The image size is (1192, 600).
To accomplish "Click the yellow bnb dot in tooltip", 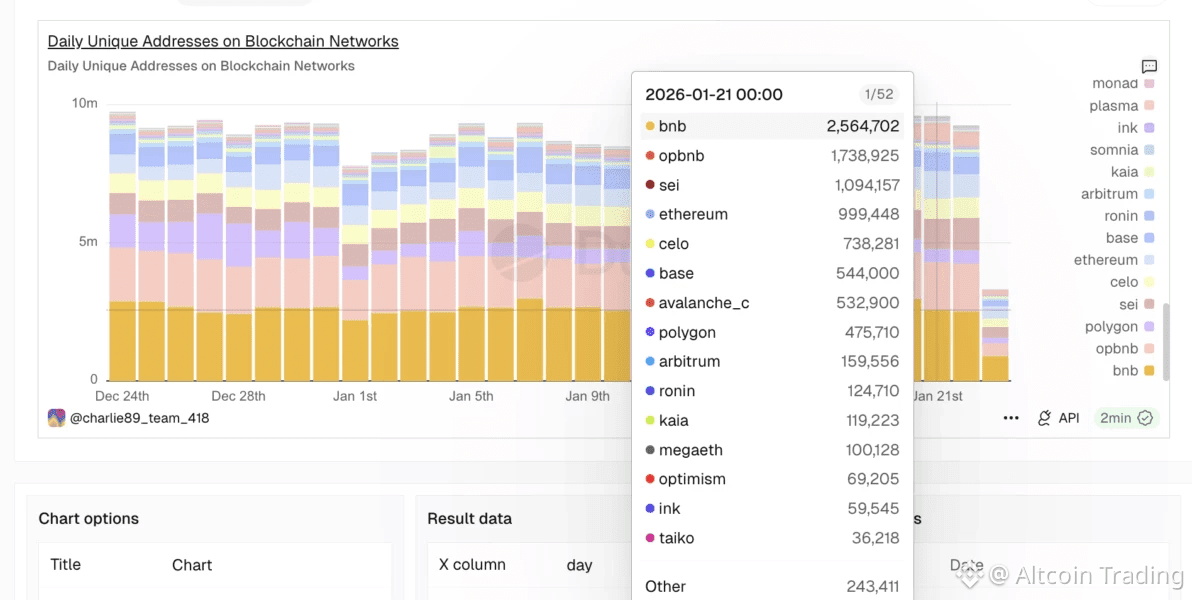I will tap(650, 127).
